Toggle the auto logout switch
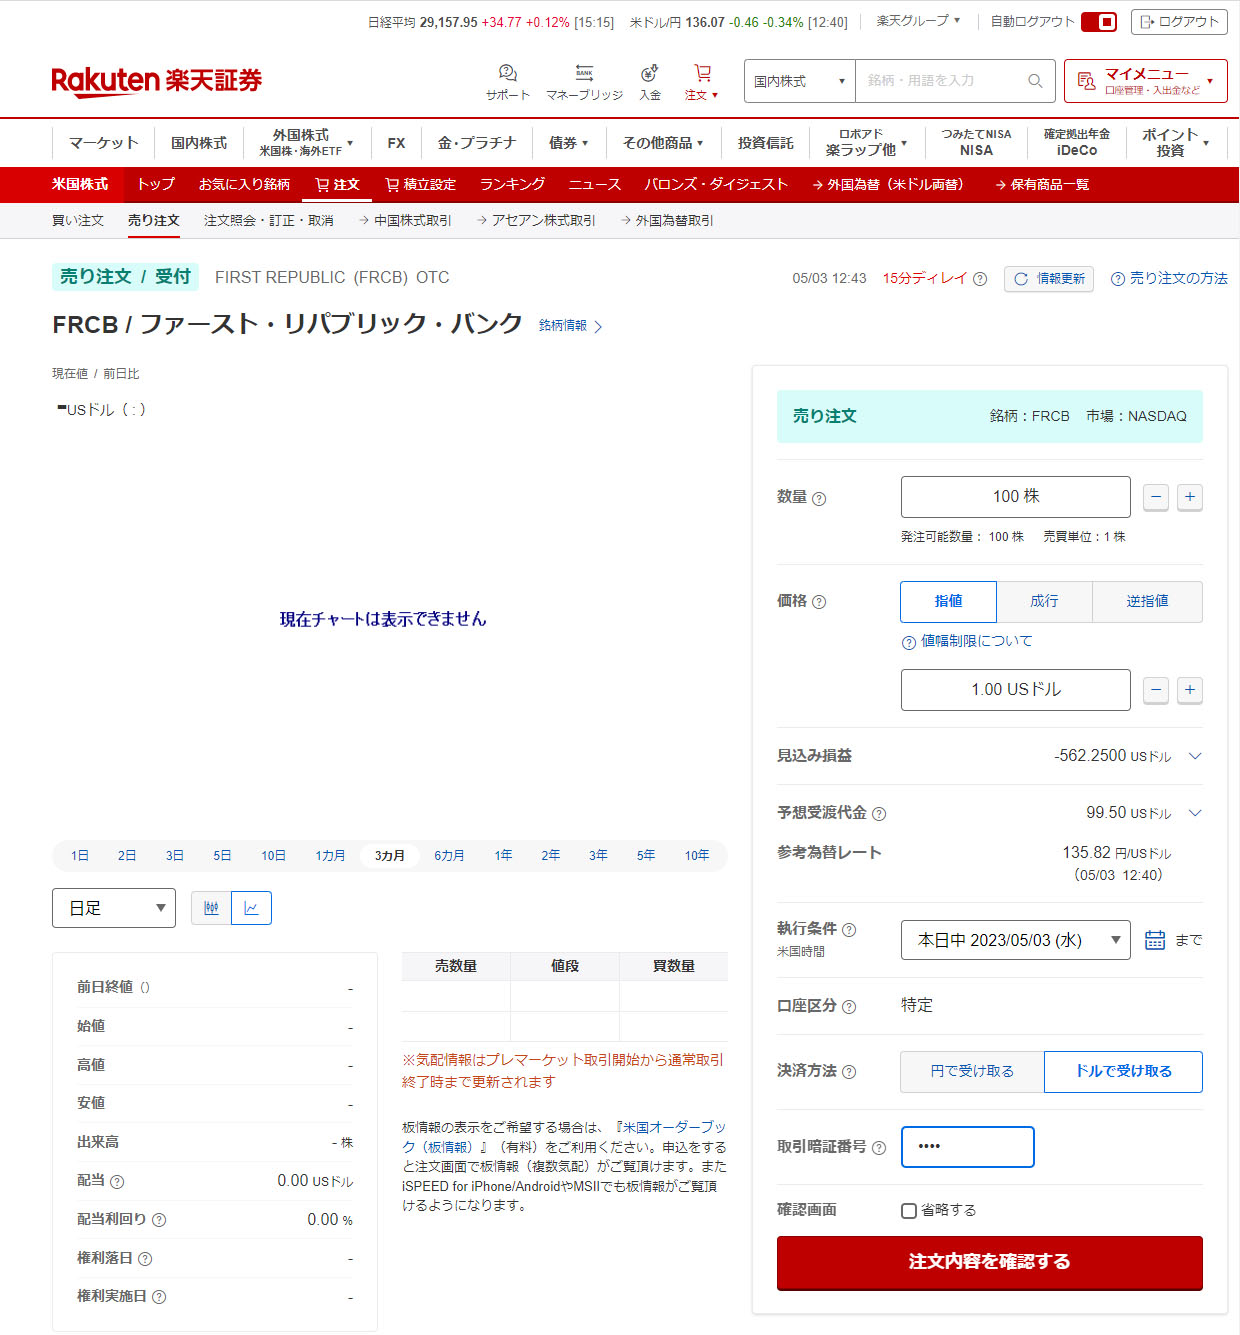The image size is (1240, 1335). [x=1099, y=22]
